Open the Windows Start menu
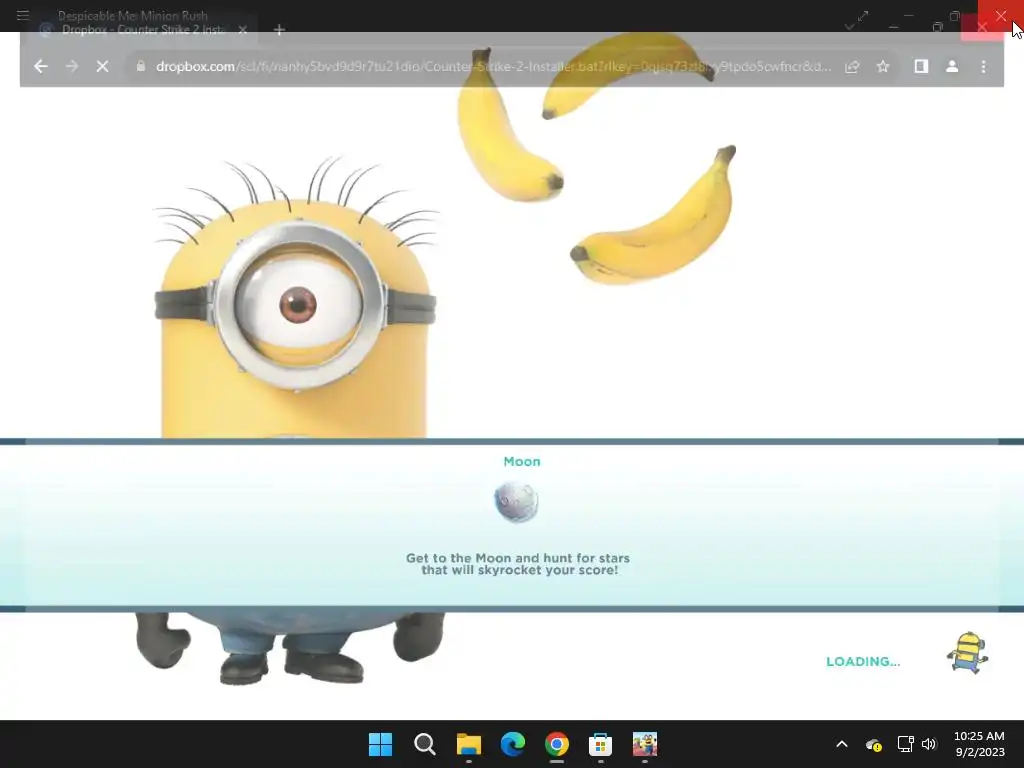 pos(380,744)
